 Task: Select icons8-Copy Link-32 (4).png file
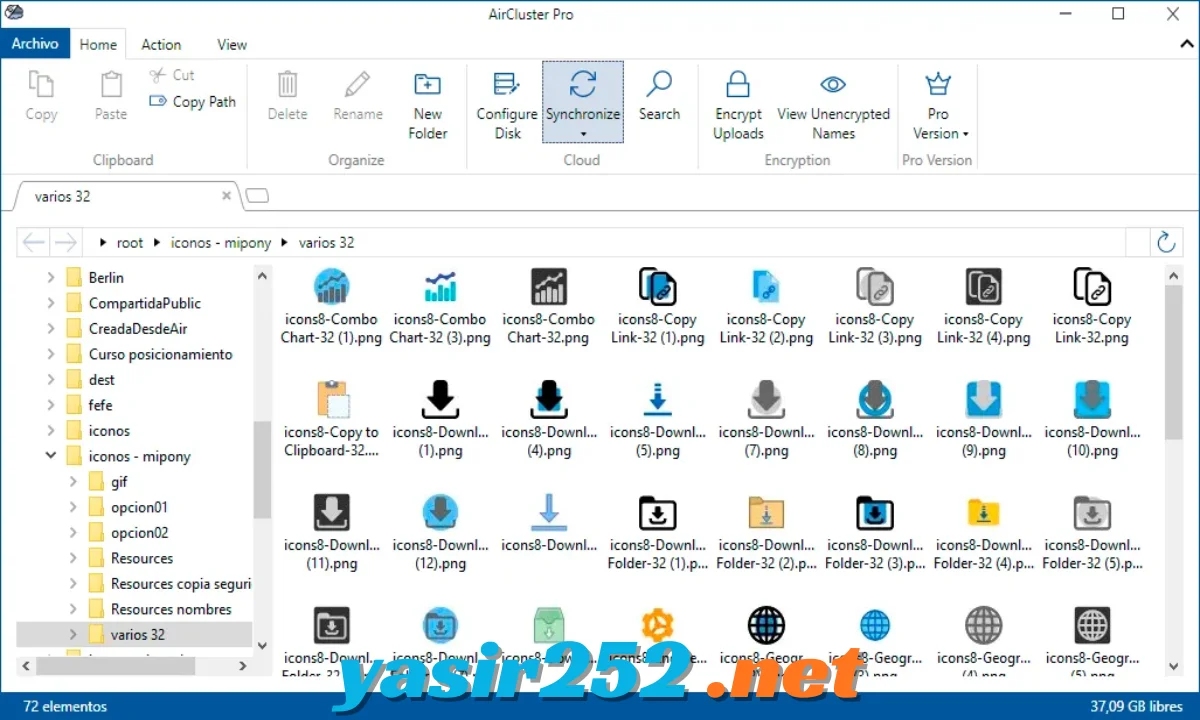pyautogui.click(x=983, y=307)
